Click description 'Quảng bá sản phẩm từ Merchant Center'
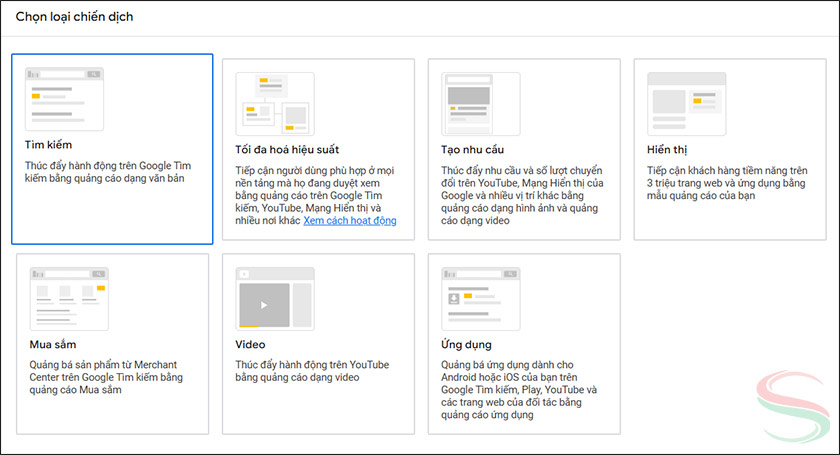This screenshot has height=455, width=840. click(106, 377)
